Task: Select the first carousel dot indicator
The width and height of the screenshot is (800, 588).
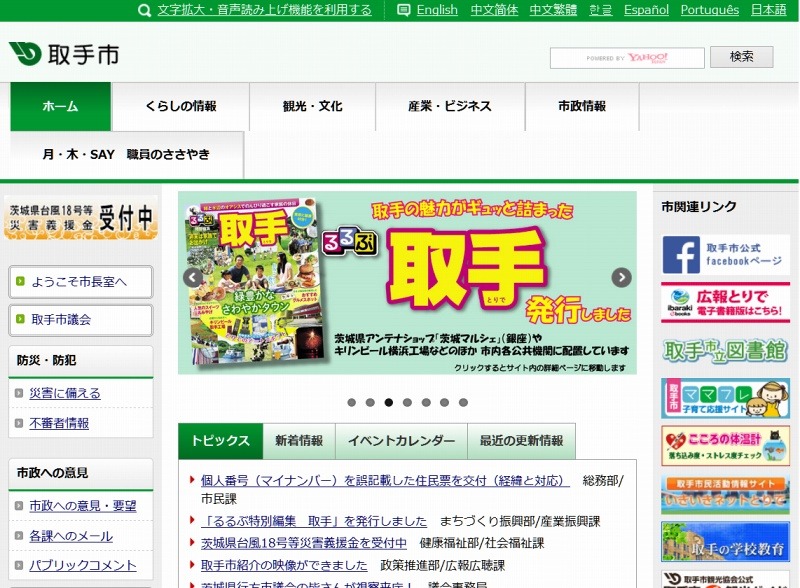Action: pyautogui.click(x=351, y=403)
